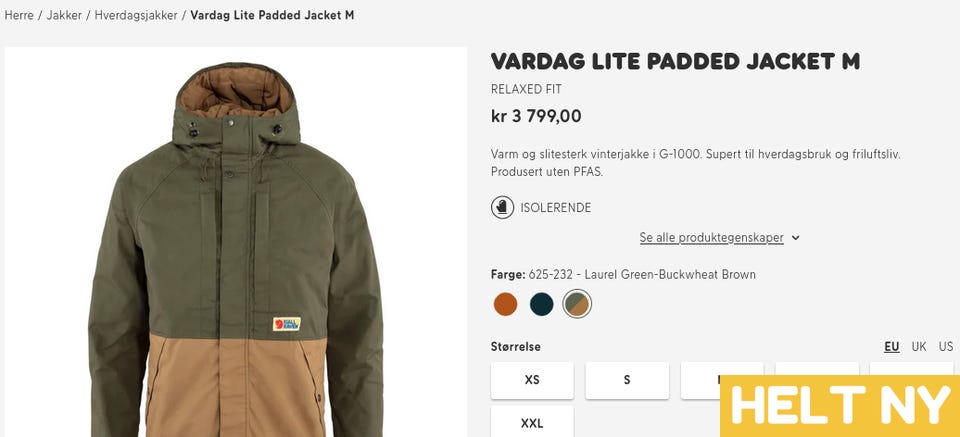
Task: Expand the chevron beside Se alle produktegenskaper
Action: [795, 238]
